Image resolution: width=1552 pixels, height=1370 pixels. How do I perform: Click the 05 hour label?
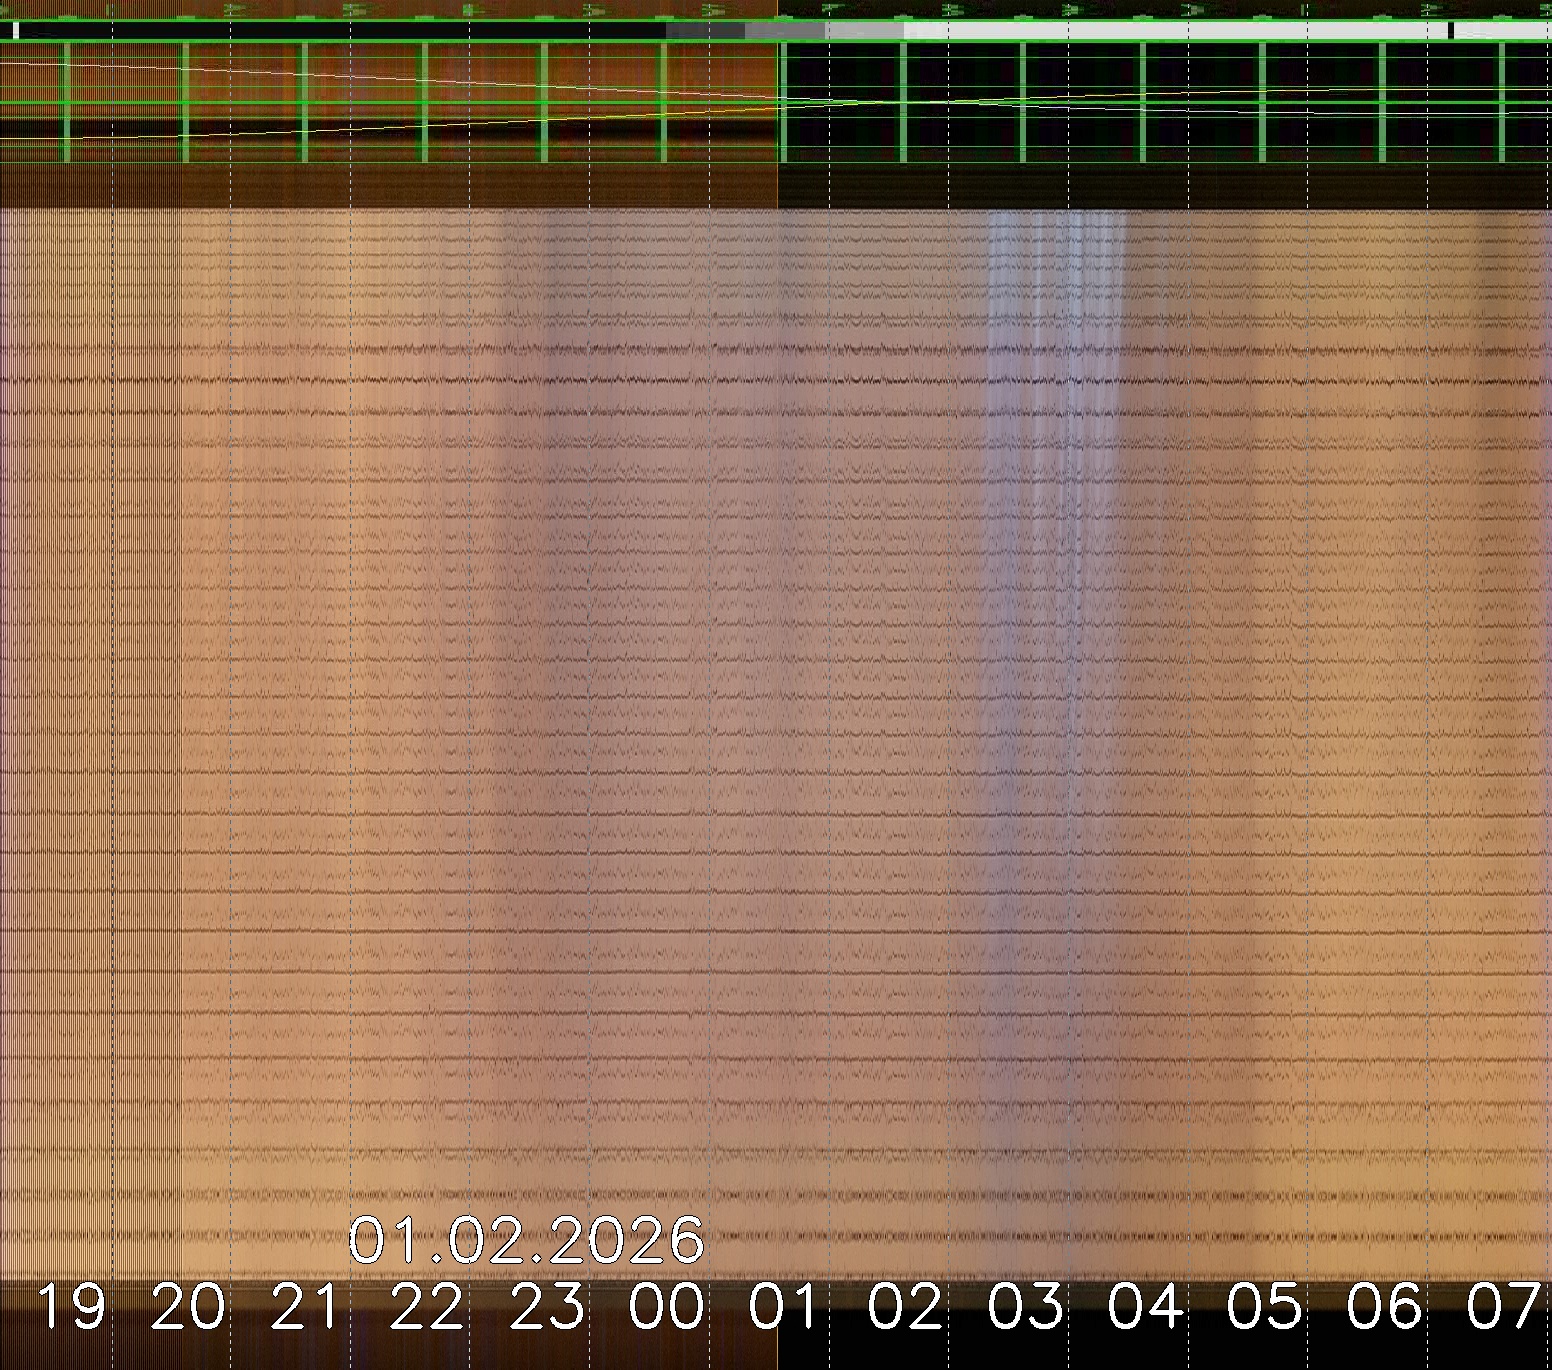click(x=1265, y=1307)
